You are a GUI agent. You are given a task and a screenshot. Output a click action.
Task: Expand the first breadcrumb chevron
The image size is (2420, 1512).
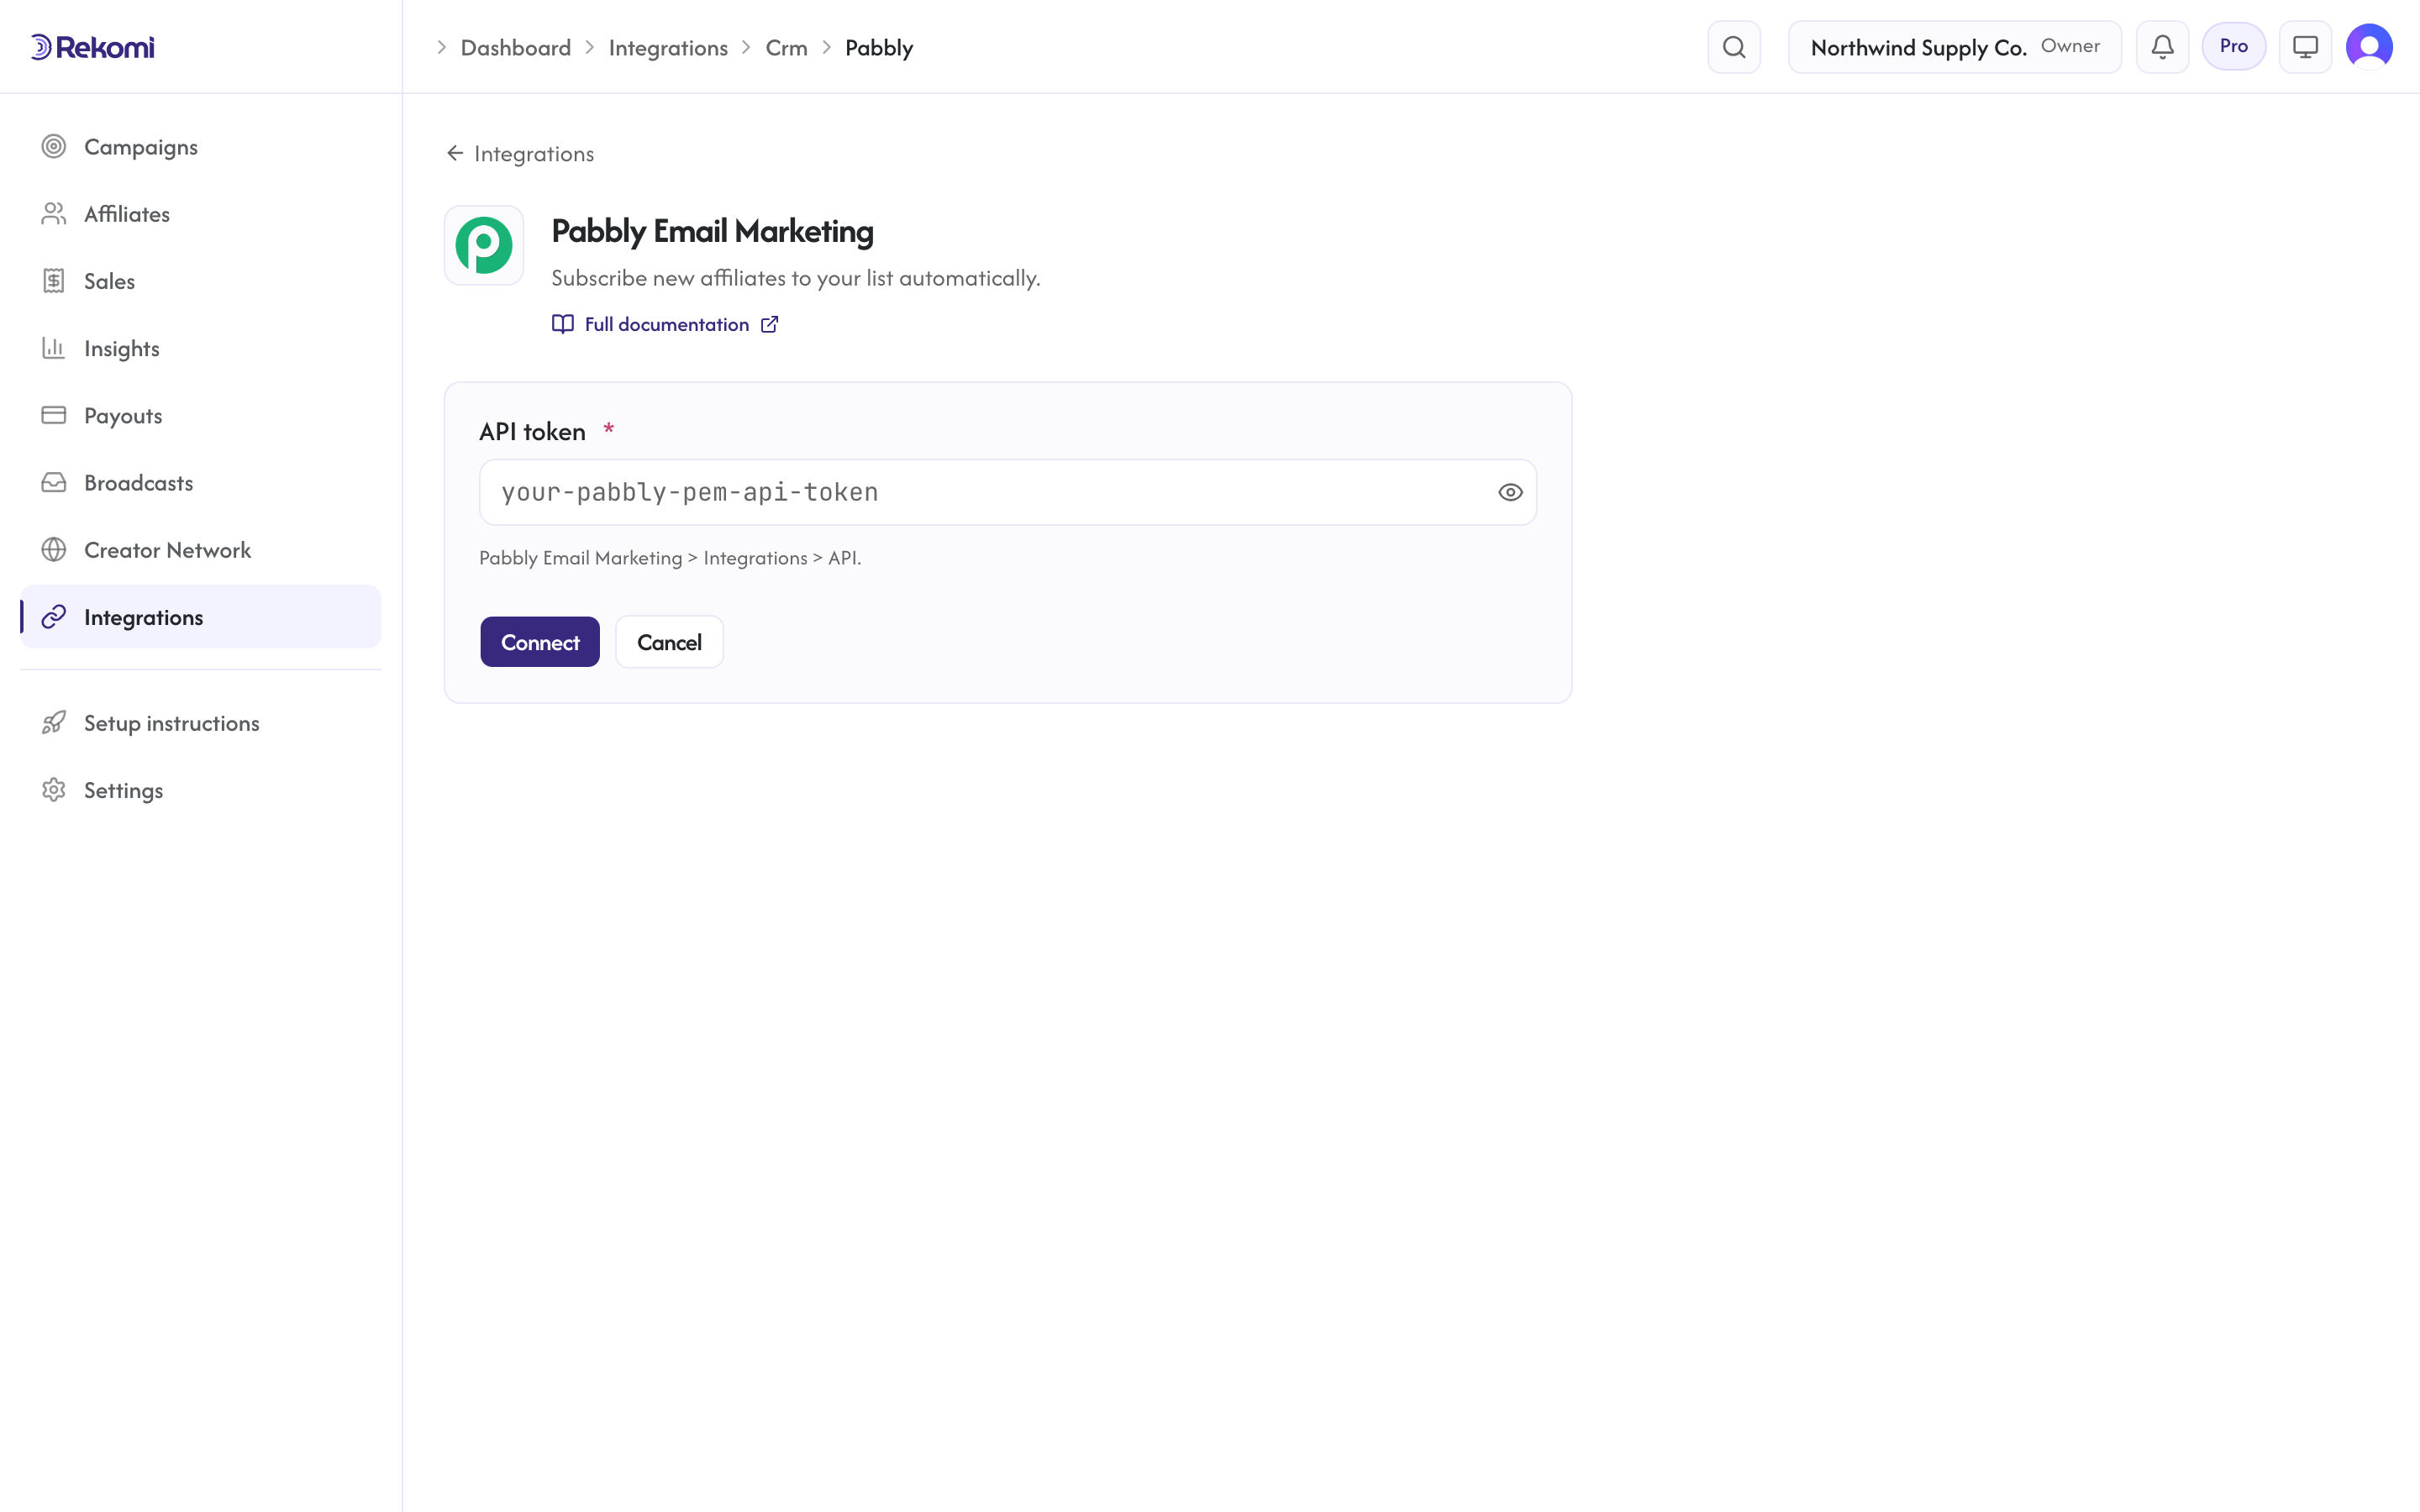pyautogui.click(x=441, y=48)
